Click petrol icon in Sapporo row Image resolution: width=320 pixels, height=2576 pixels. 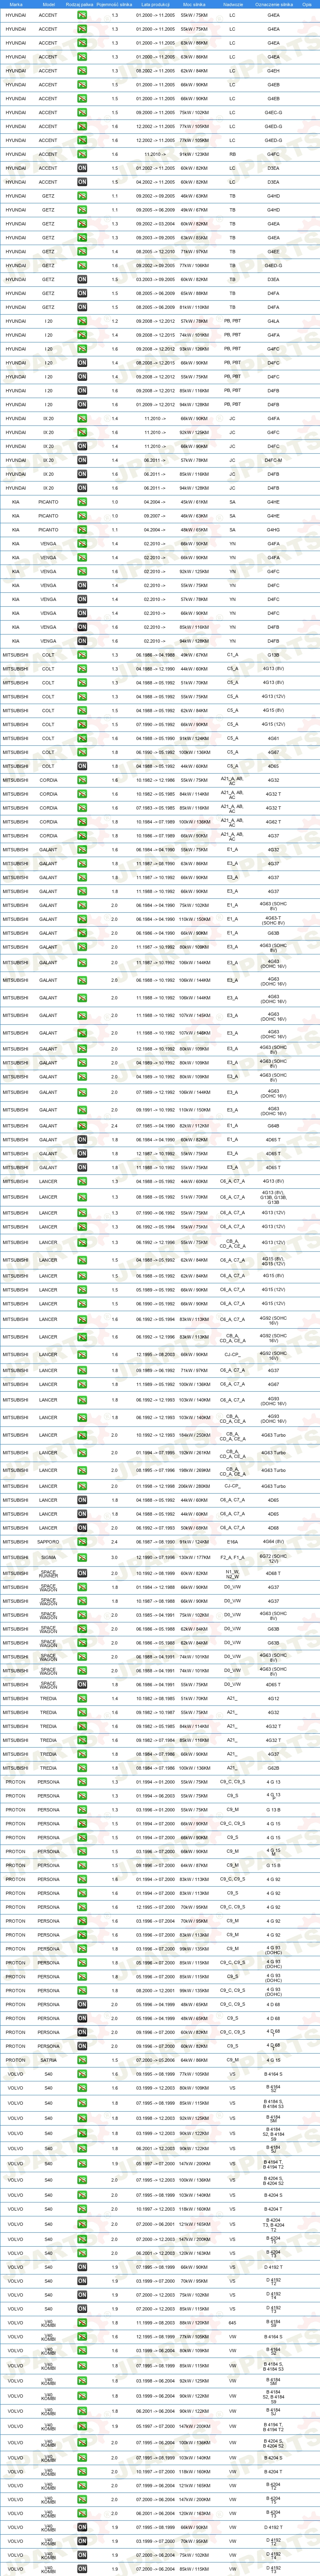click(x=82, y=1542)
